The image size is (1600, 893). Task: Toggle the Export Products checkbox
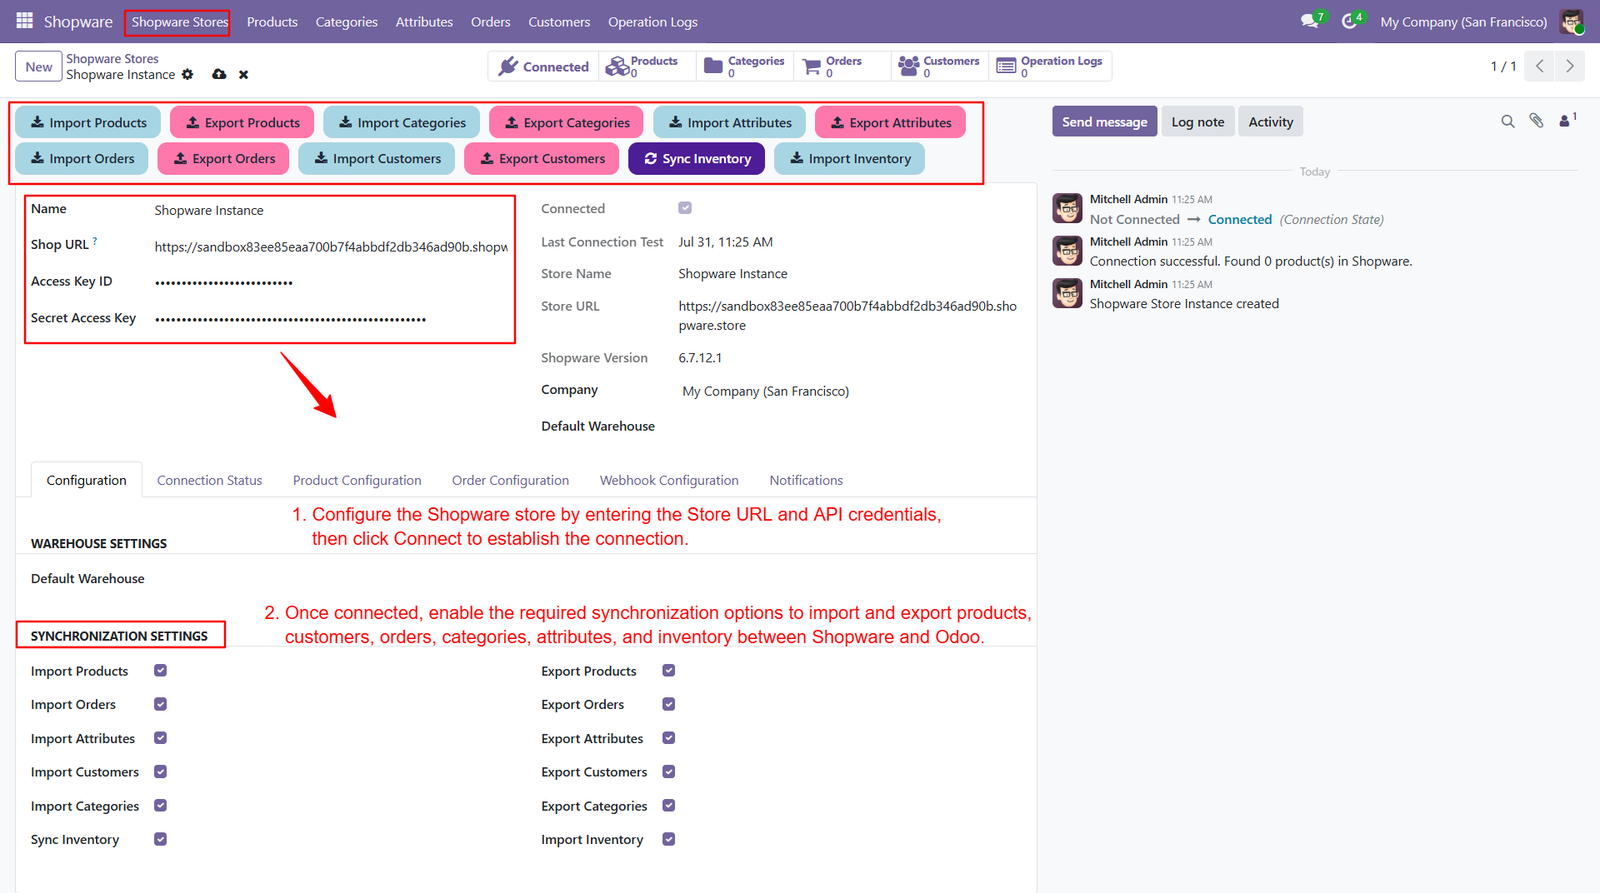(x=669, y=671)
